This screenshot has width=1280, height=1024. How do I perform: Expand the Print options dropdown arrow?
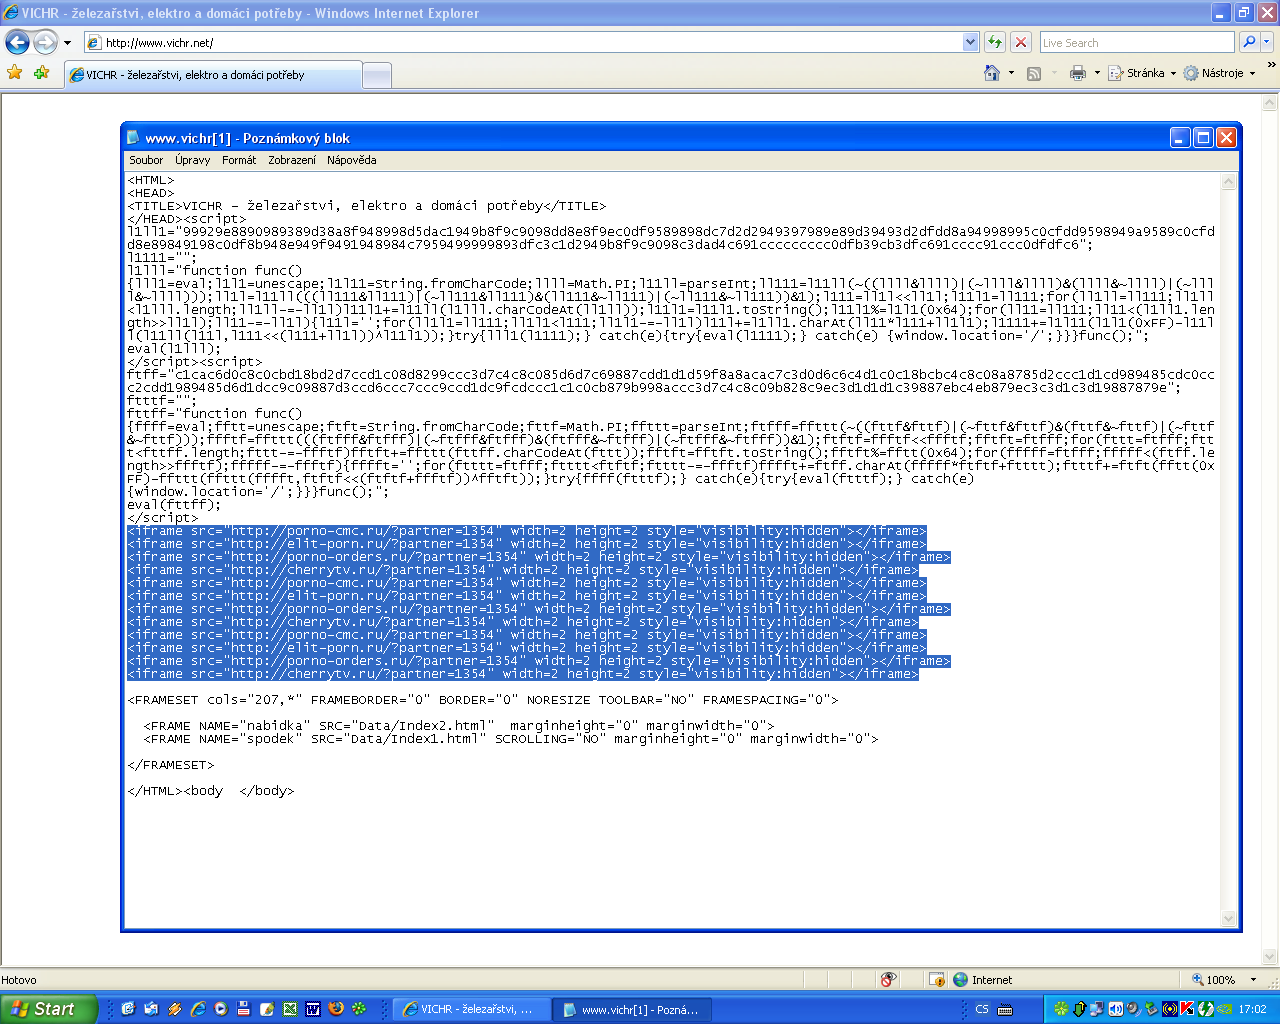point(1097,73)
